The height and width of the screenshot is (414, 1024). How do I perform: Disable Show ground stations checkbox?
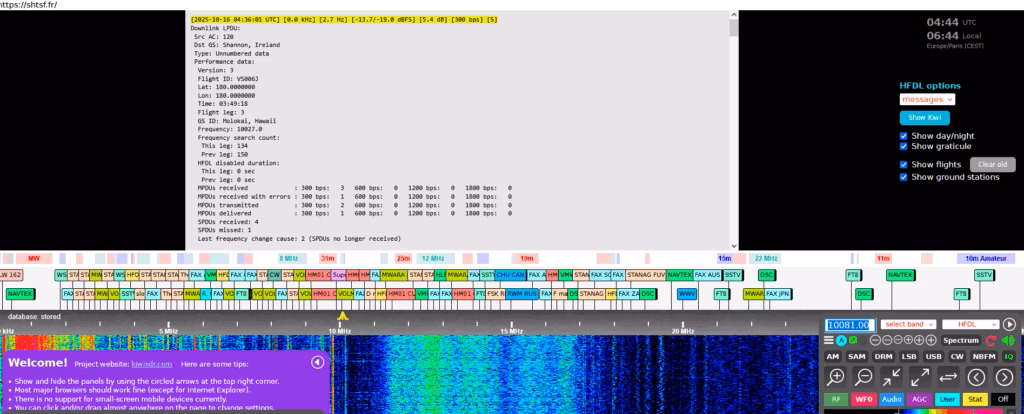(904, 177)
